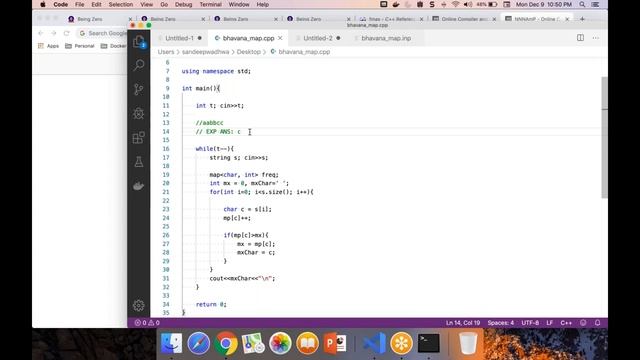Open the Explorer view in activity bar
640x360 pixels.
(x=139, y=41)
